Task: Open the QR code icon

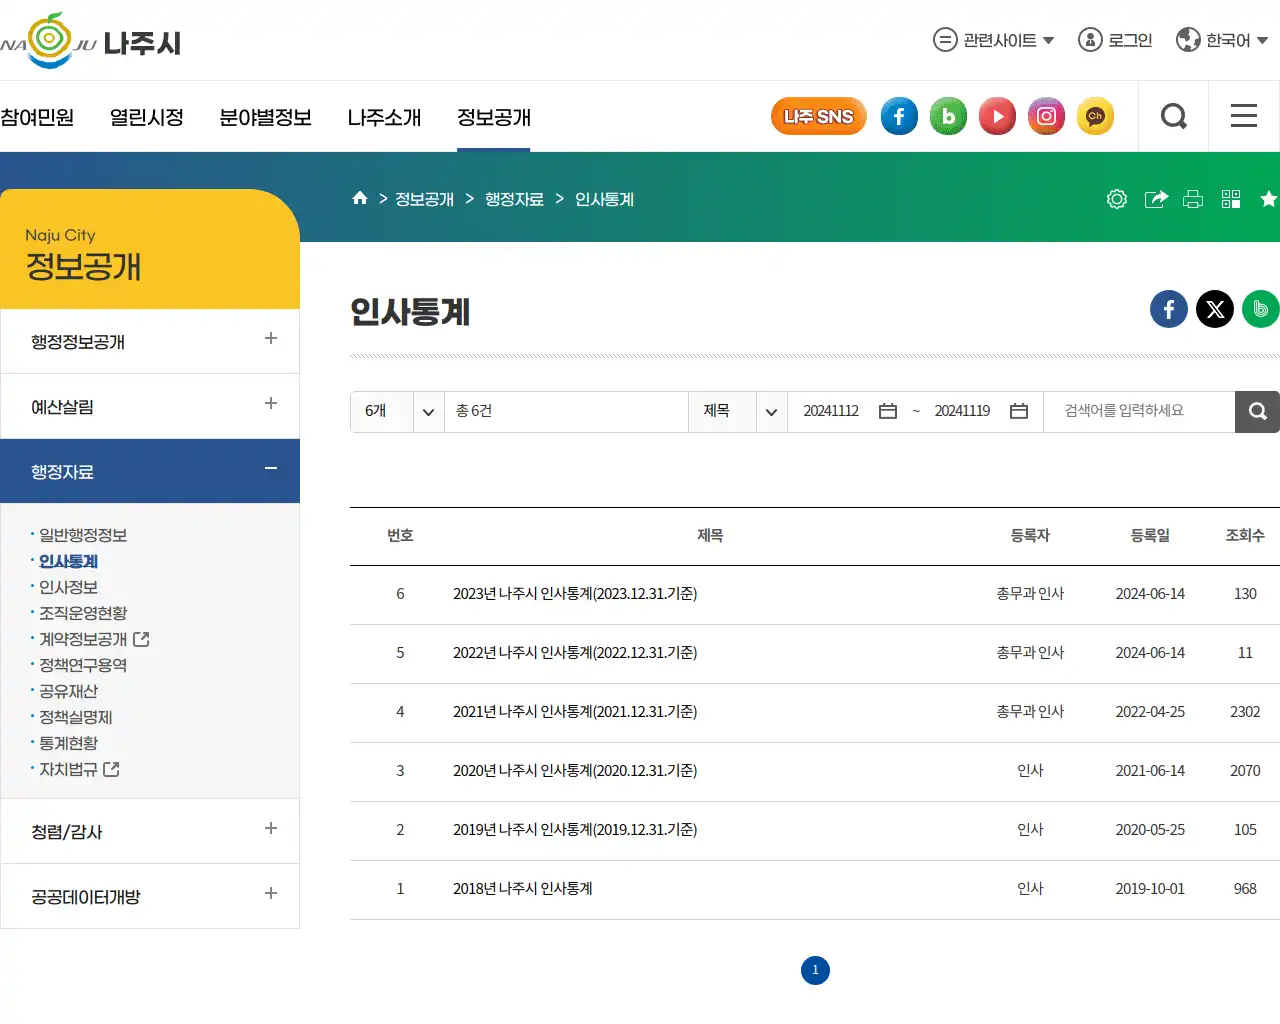Action: pos(1231,199)
